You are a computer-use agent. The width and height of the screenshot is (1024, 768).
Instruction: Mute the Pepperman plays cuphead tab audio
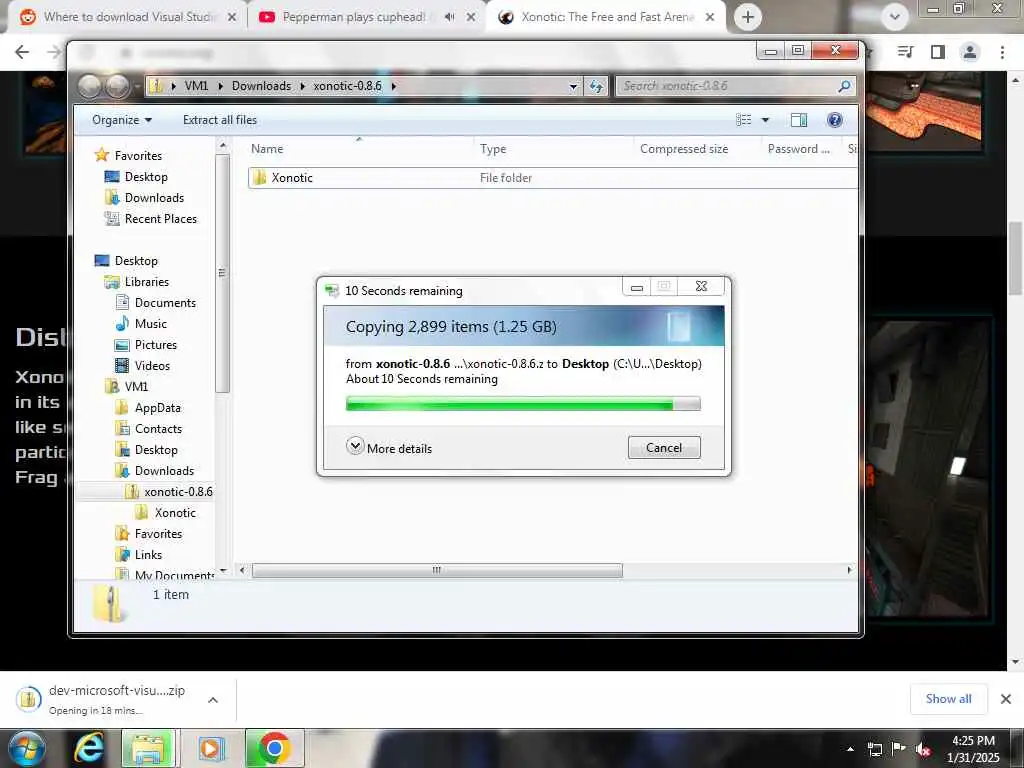click(449, 17)
